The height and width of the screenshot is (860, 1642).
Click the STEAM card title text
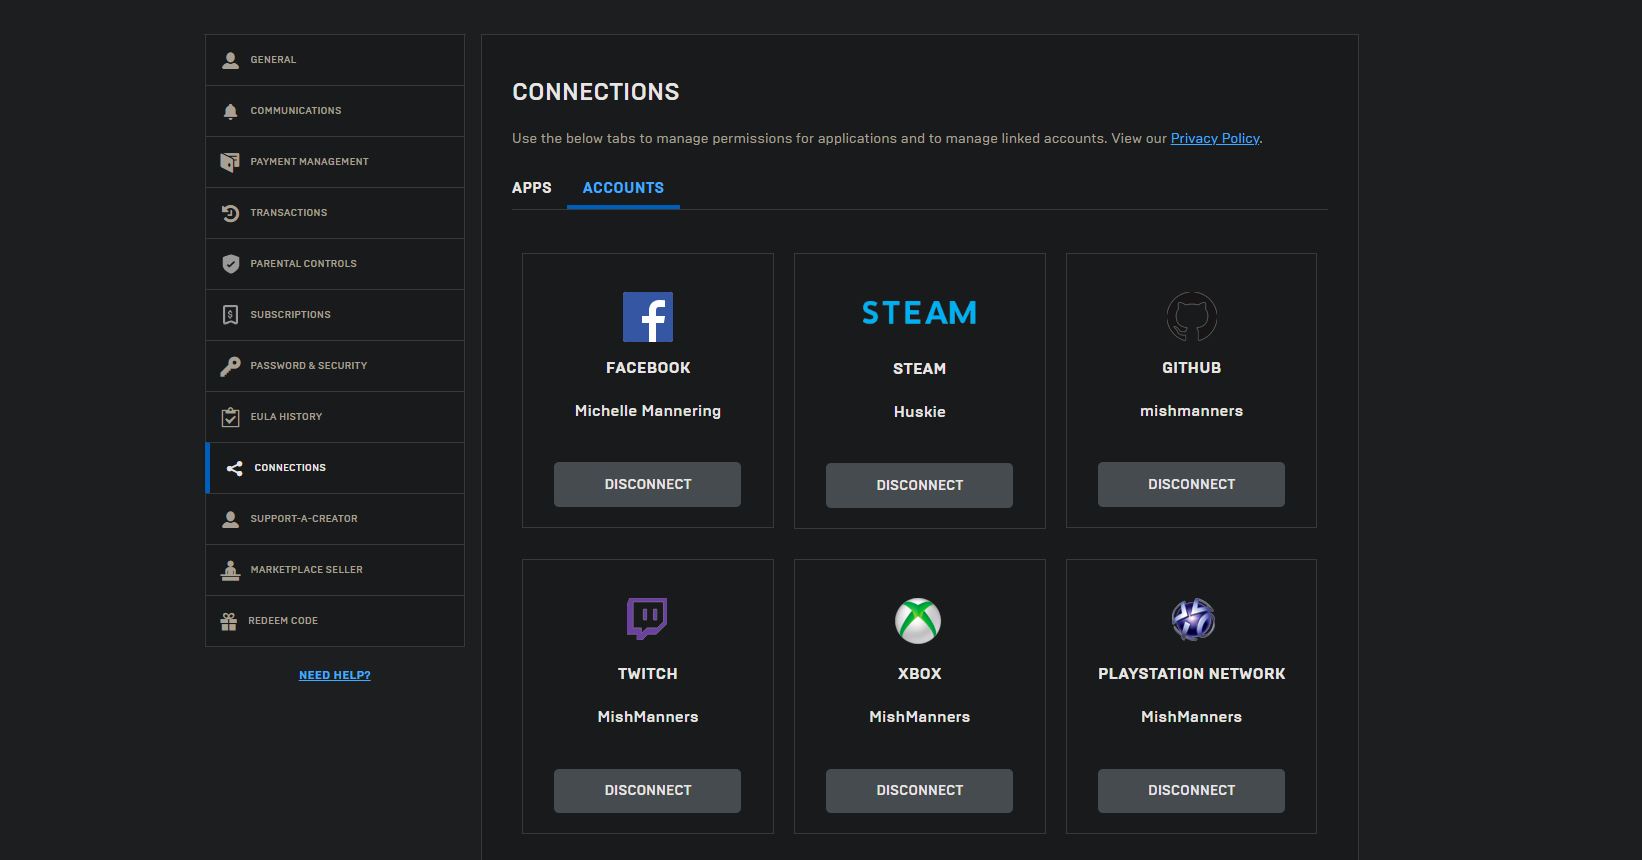[x=920, y=369]
